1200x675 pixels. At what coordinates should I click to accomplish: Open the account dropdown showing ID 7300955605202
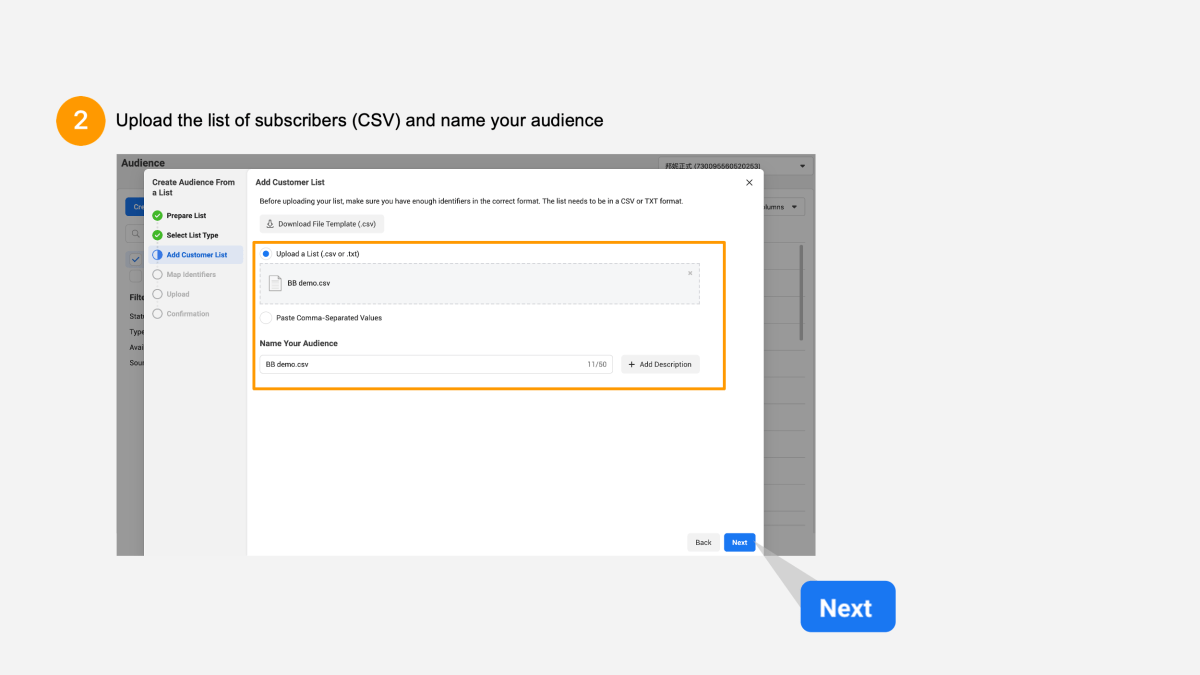pos(735,166)
